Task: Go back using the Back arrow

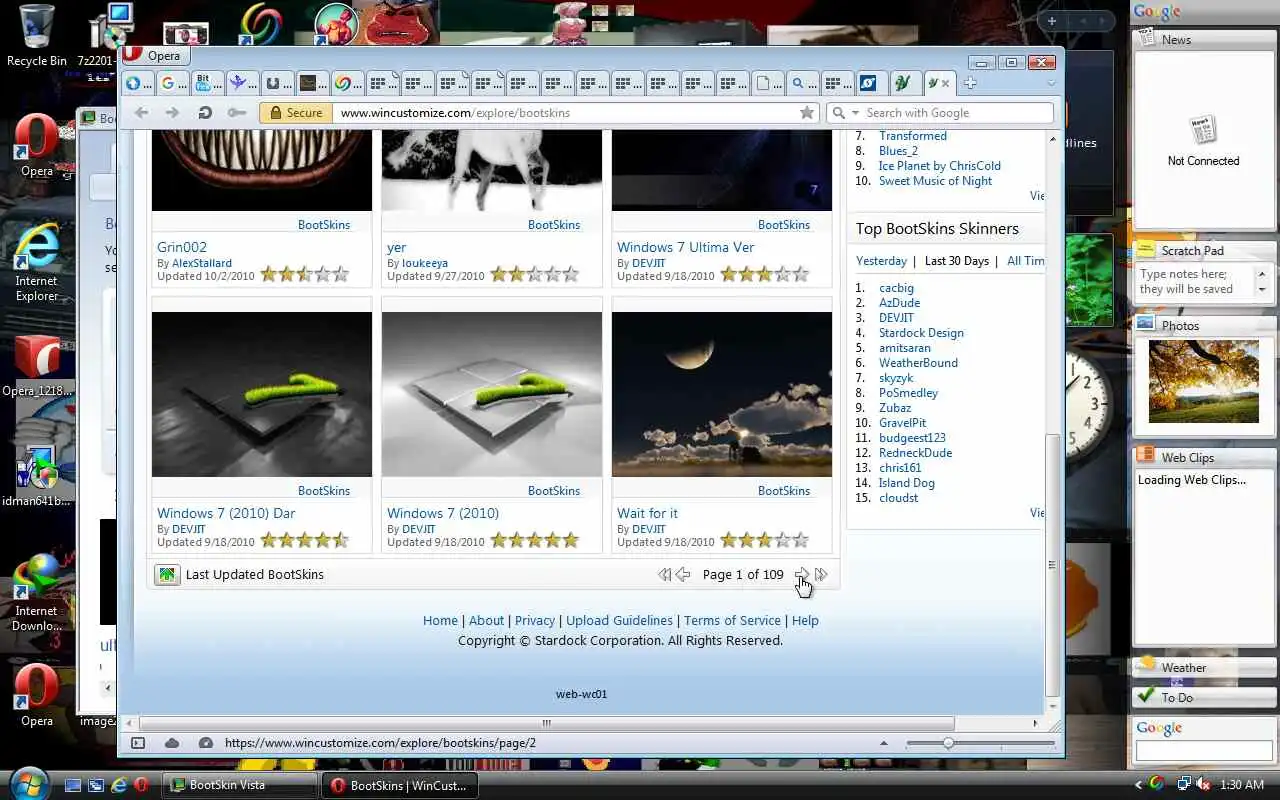Action: [x=141, y=113]
